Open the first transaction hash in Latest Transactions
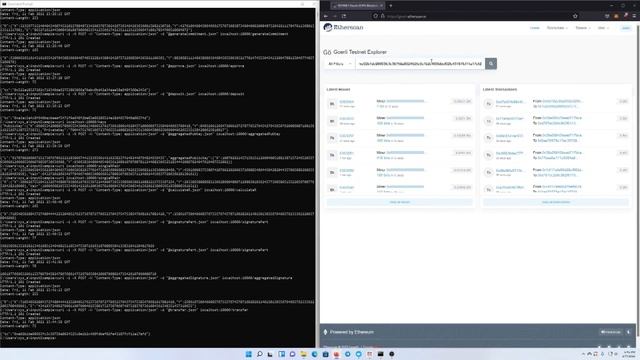Viewport: 640px width, 360px height. pos(510,102)
